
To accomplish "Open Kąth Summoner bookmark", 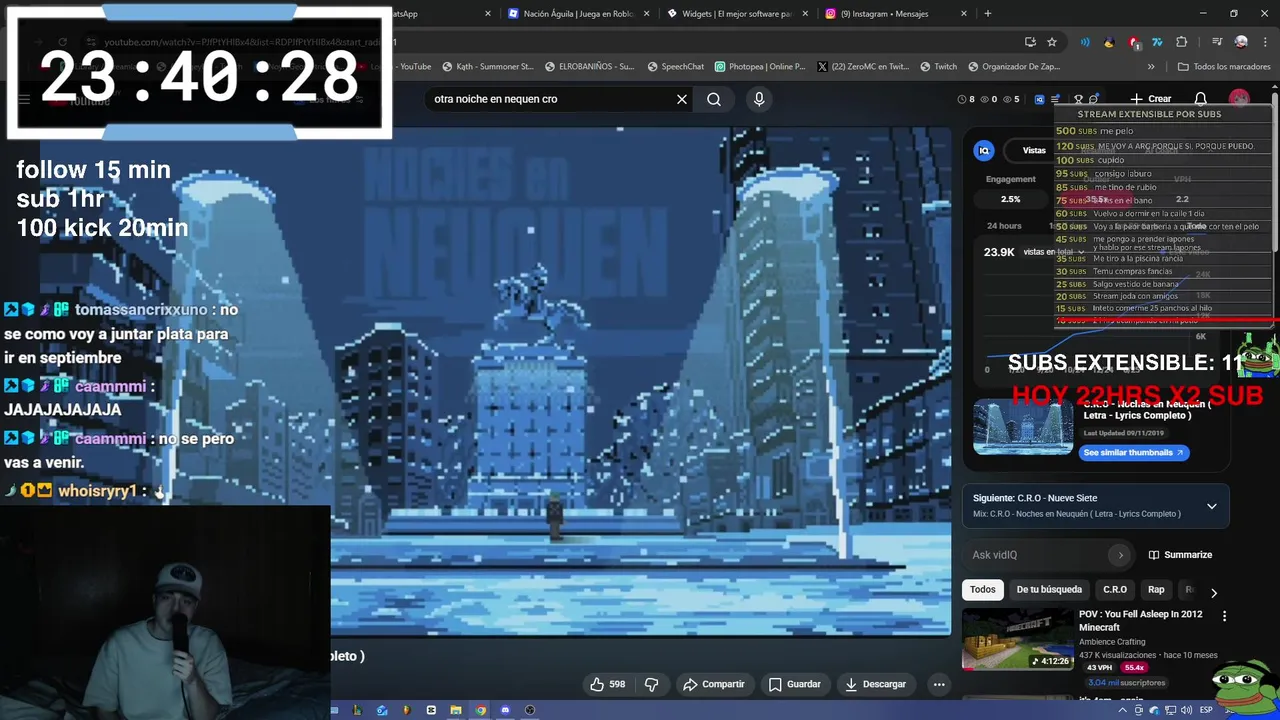I will (487, 67).
